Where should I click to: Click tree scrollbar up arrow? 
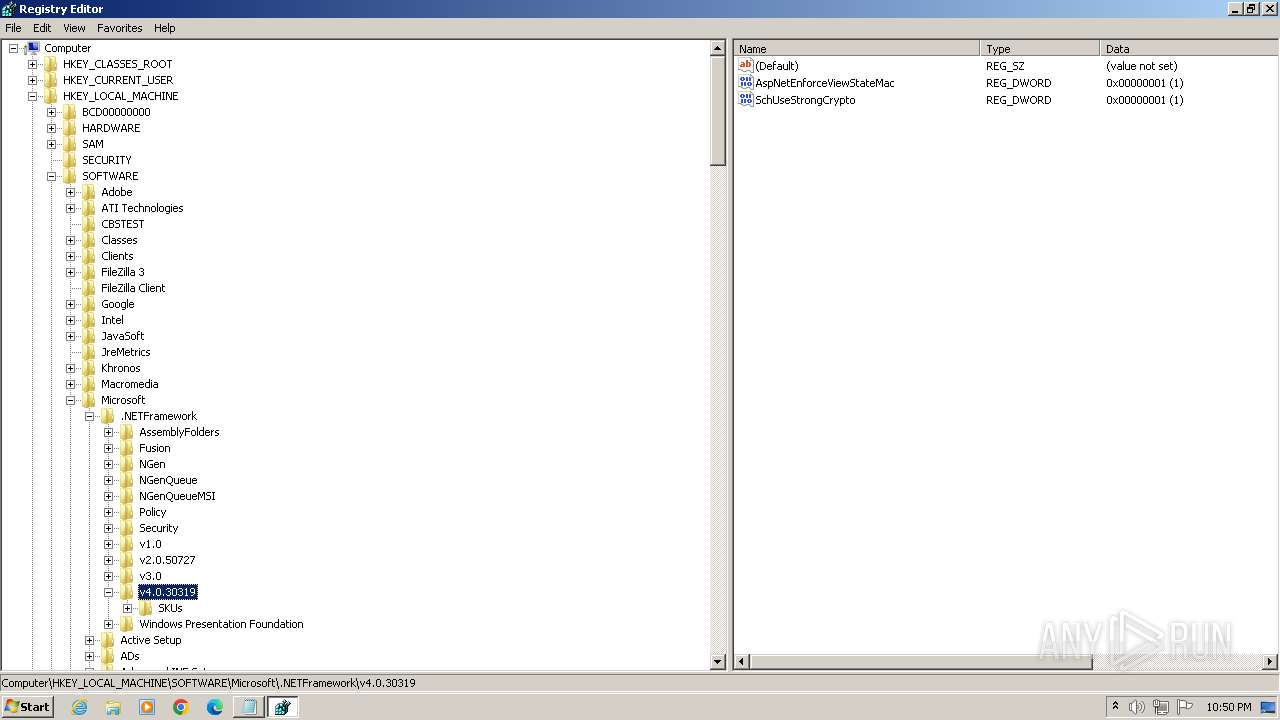(x=717, y=48)
